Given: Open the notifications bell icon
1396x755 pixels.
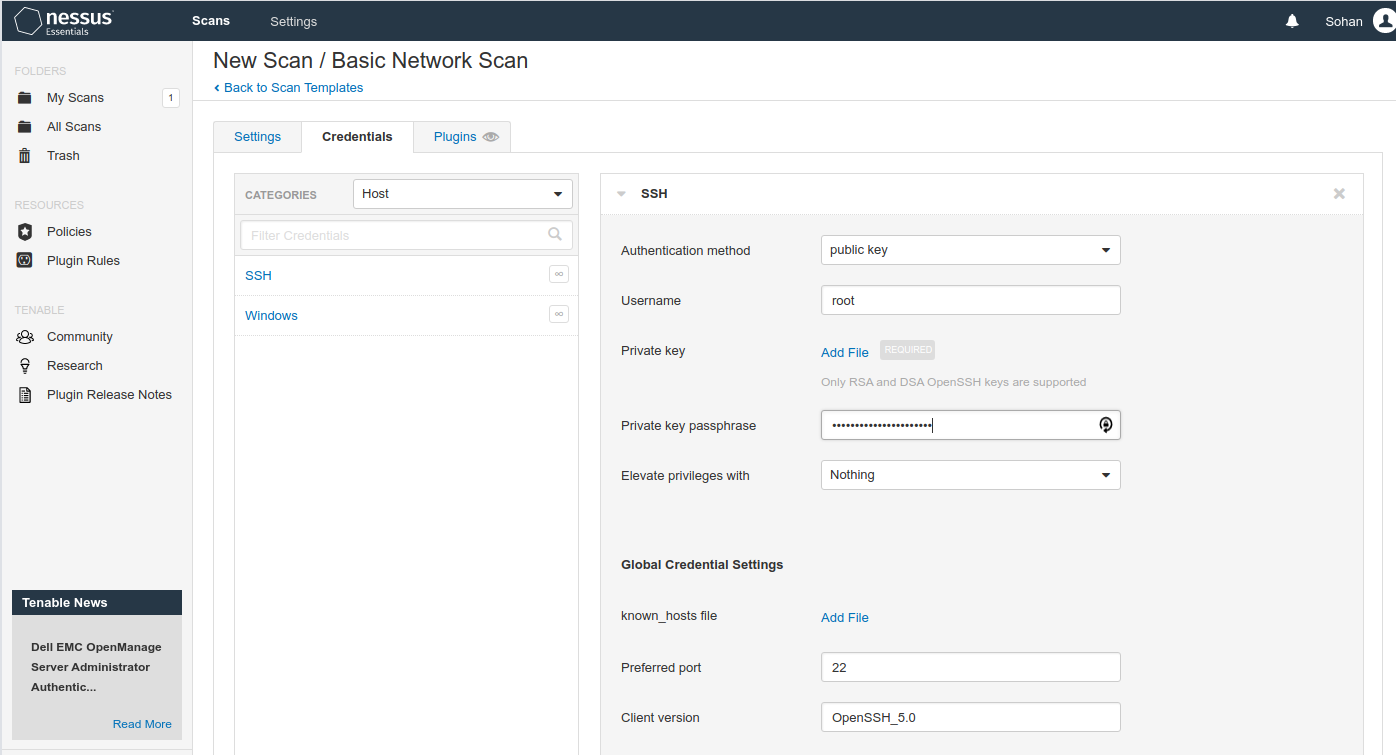Looking at the screenshot, I should [1292, 21].
